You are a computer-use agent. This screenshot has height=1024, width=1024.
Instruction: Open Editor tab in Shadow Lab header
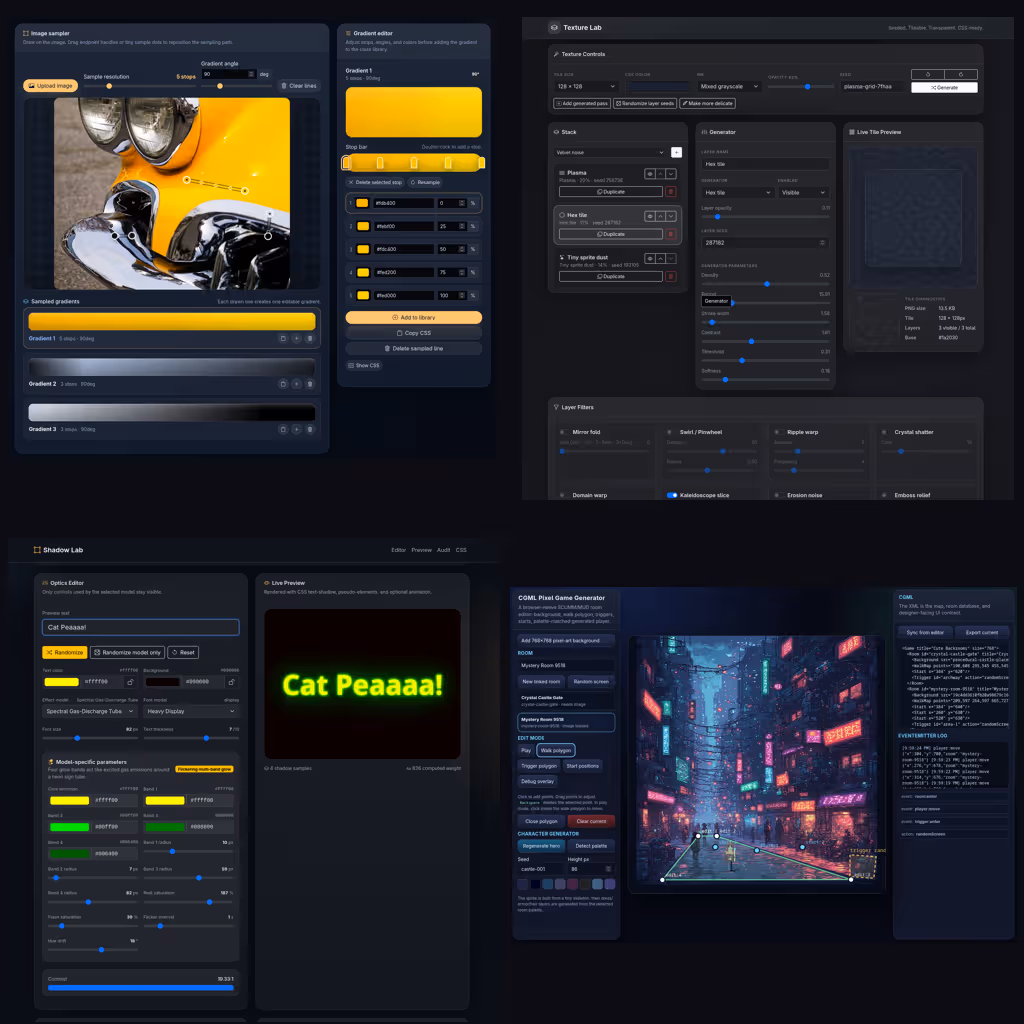point(398,550)
